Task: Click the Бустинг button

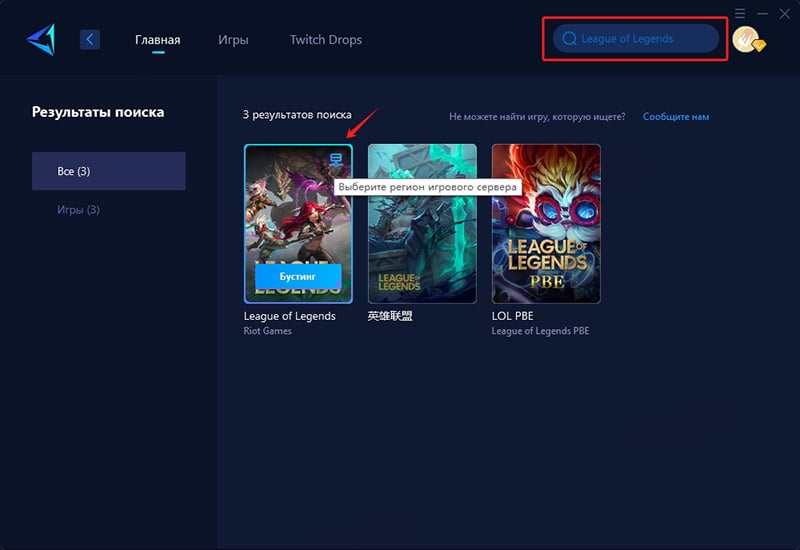Action: coord(298,277)
